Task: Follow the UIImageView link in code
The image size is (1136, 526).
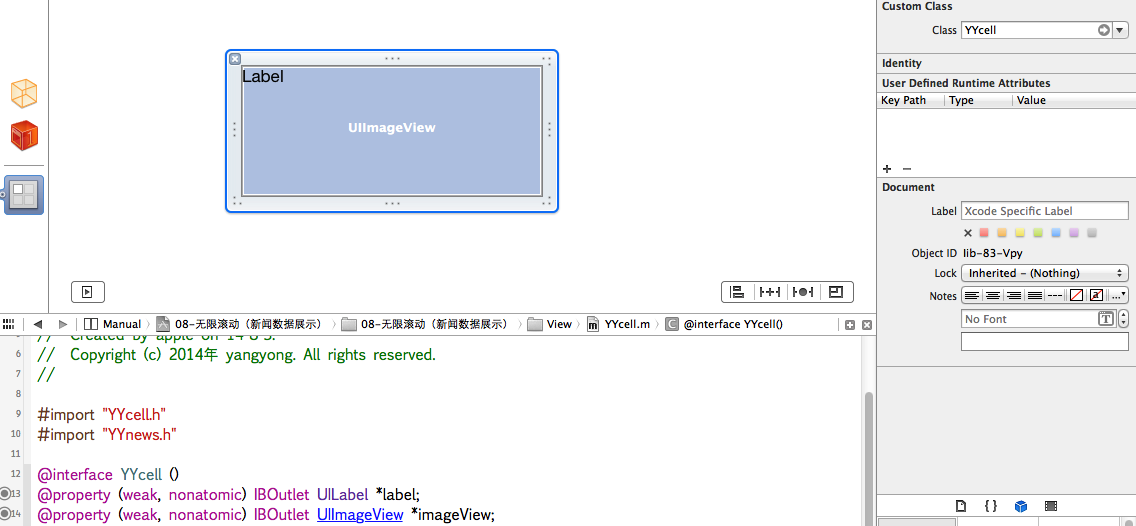Action: tap(360, 514)
